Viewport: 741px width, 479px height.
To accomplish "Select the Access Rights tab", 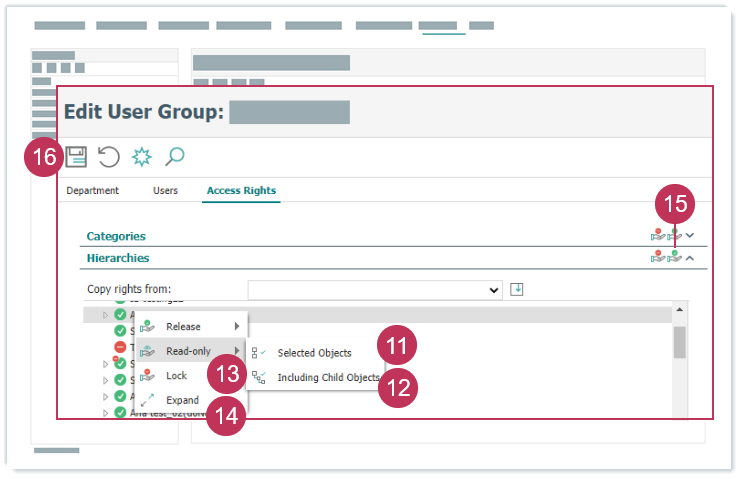I will pos(241,190).
